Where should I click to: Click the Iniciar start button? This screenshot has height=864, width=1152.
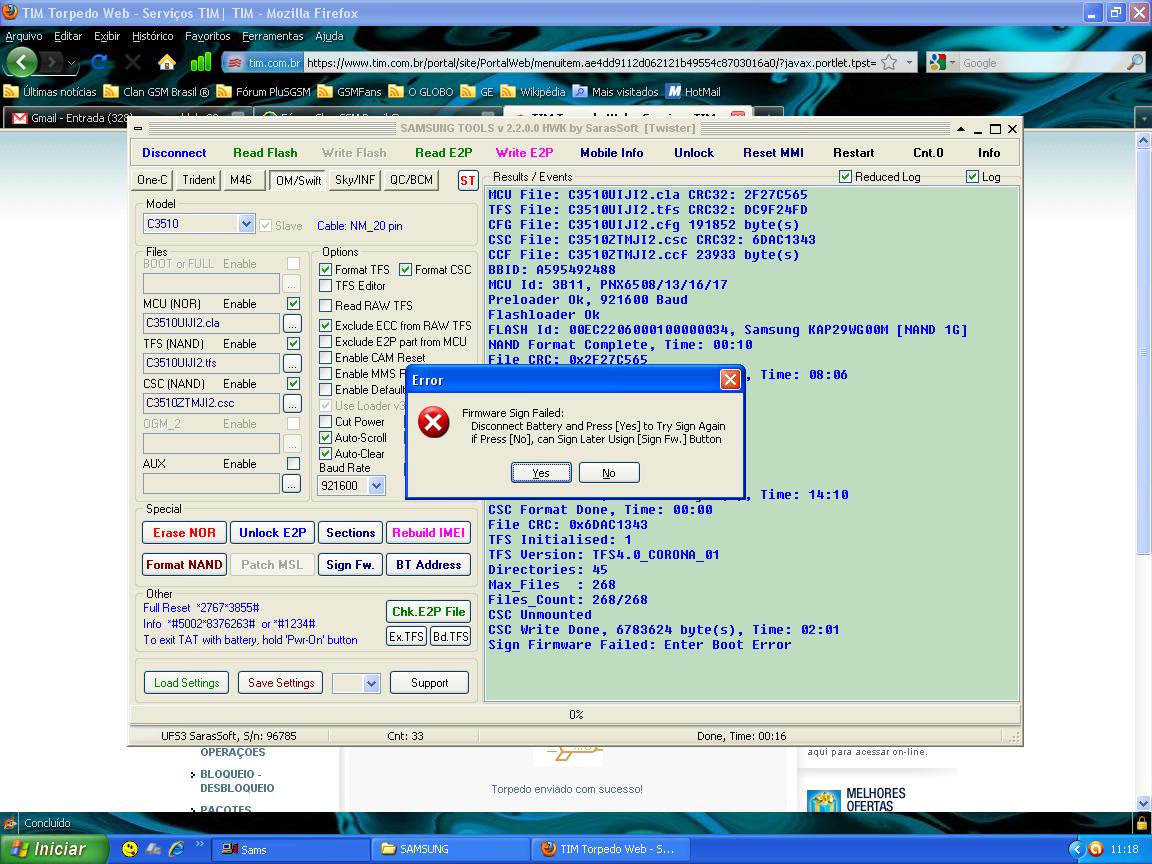tap(53, 849)
